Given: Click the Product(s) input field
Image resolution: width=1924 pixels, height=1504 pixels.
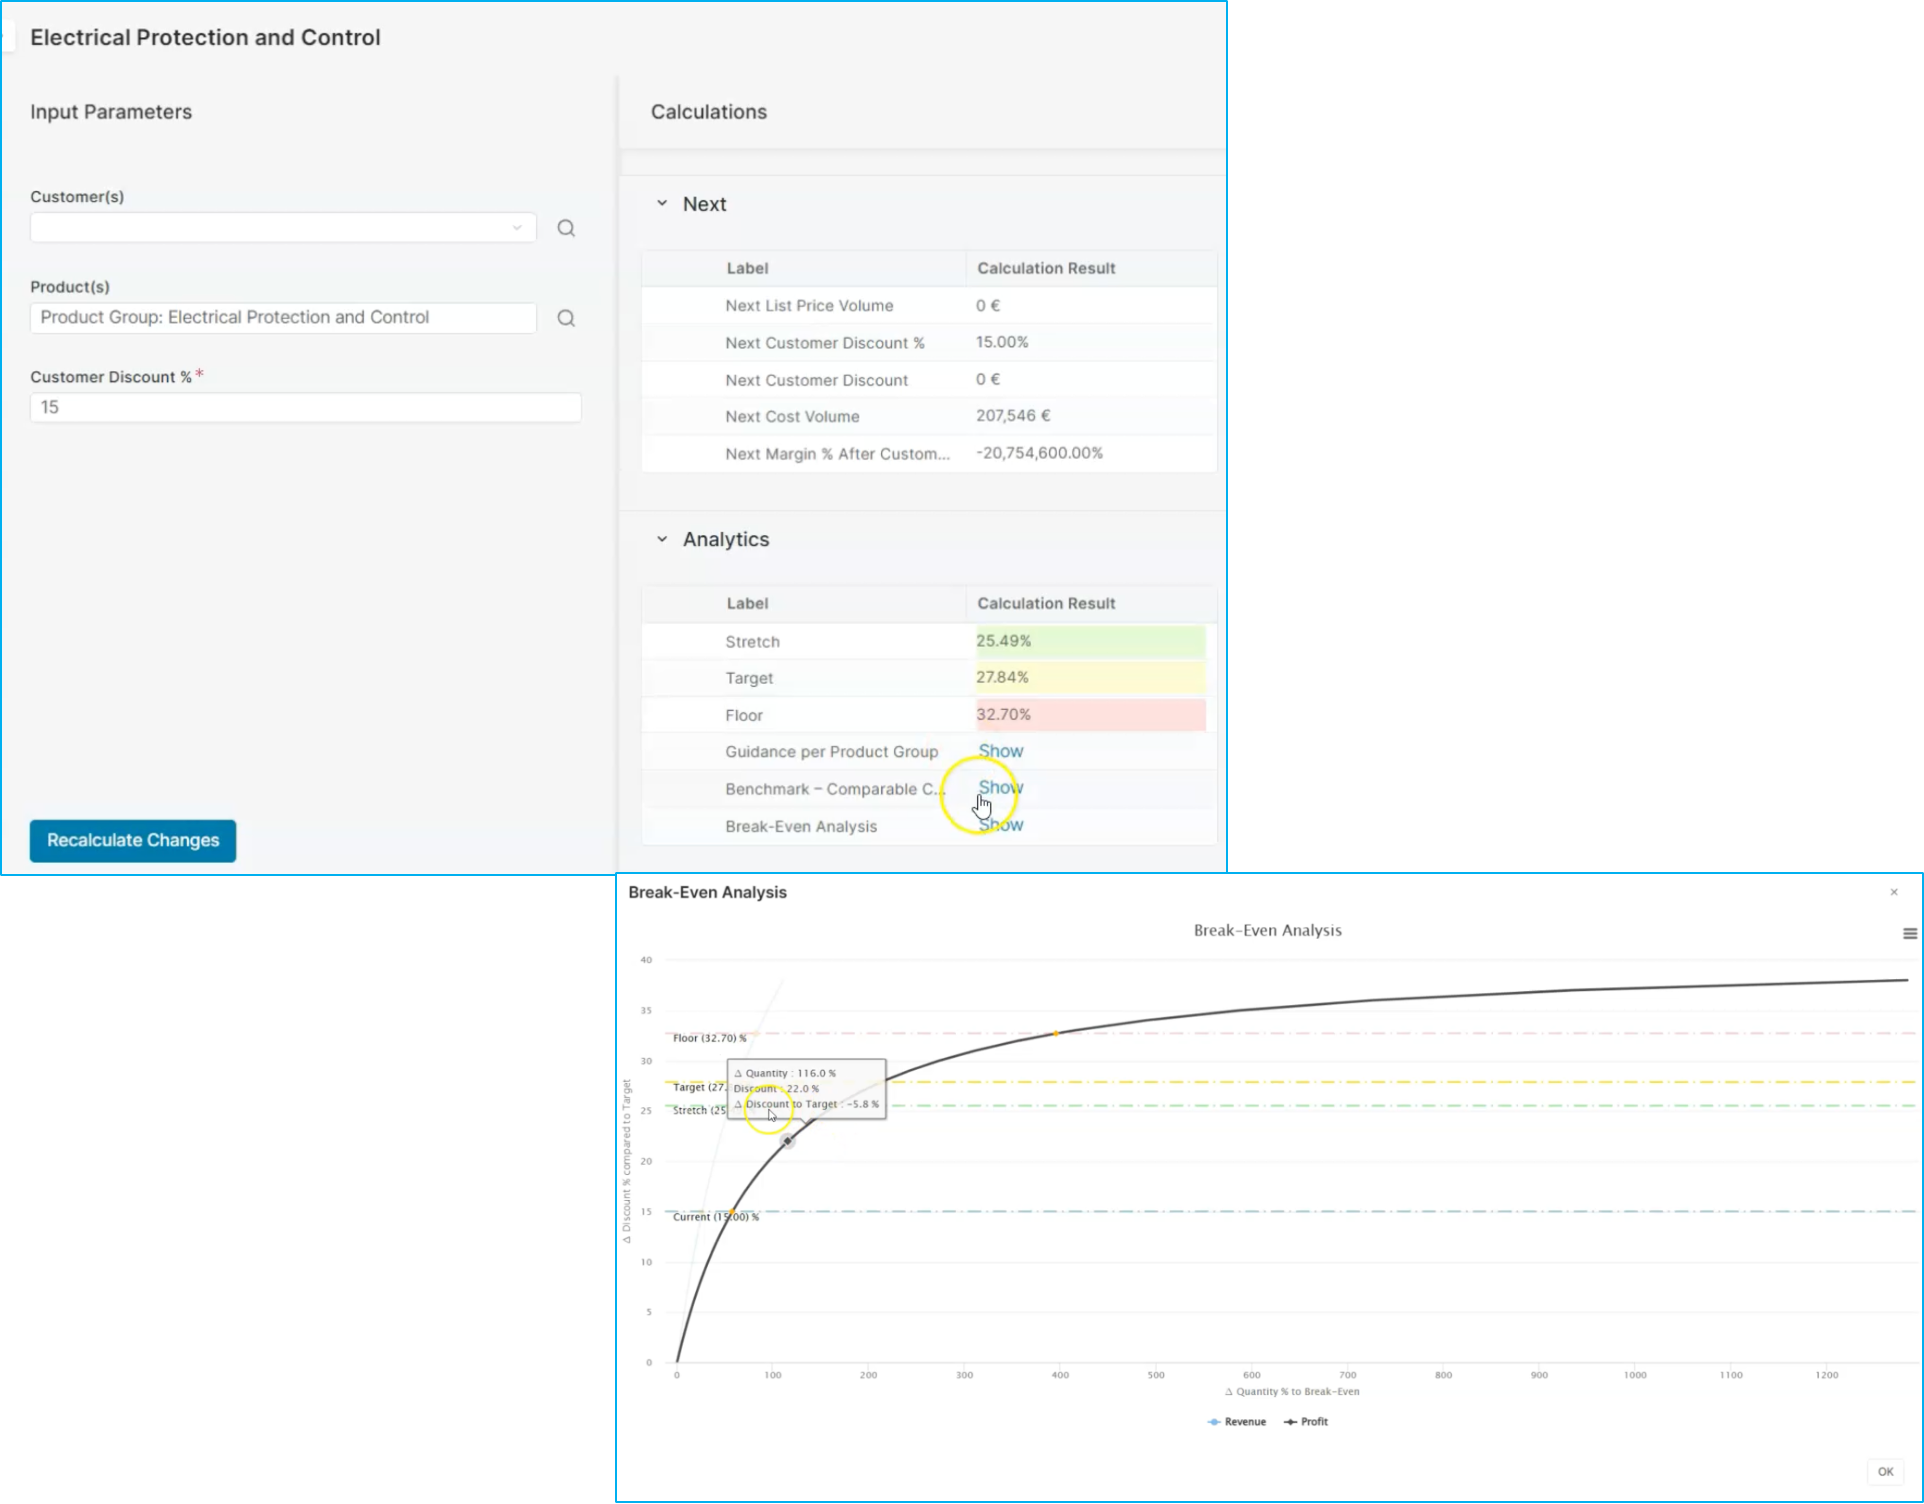Looking at the screenshot, I should pos(283,318).
